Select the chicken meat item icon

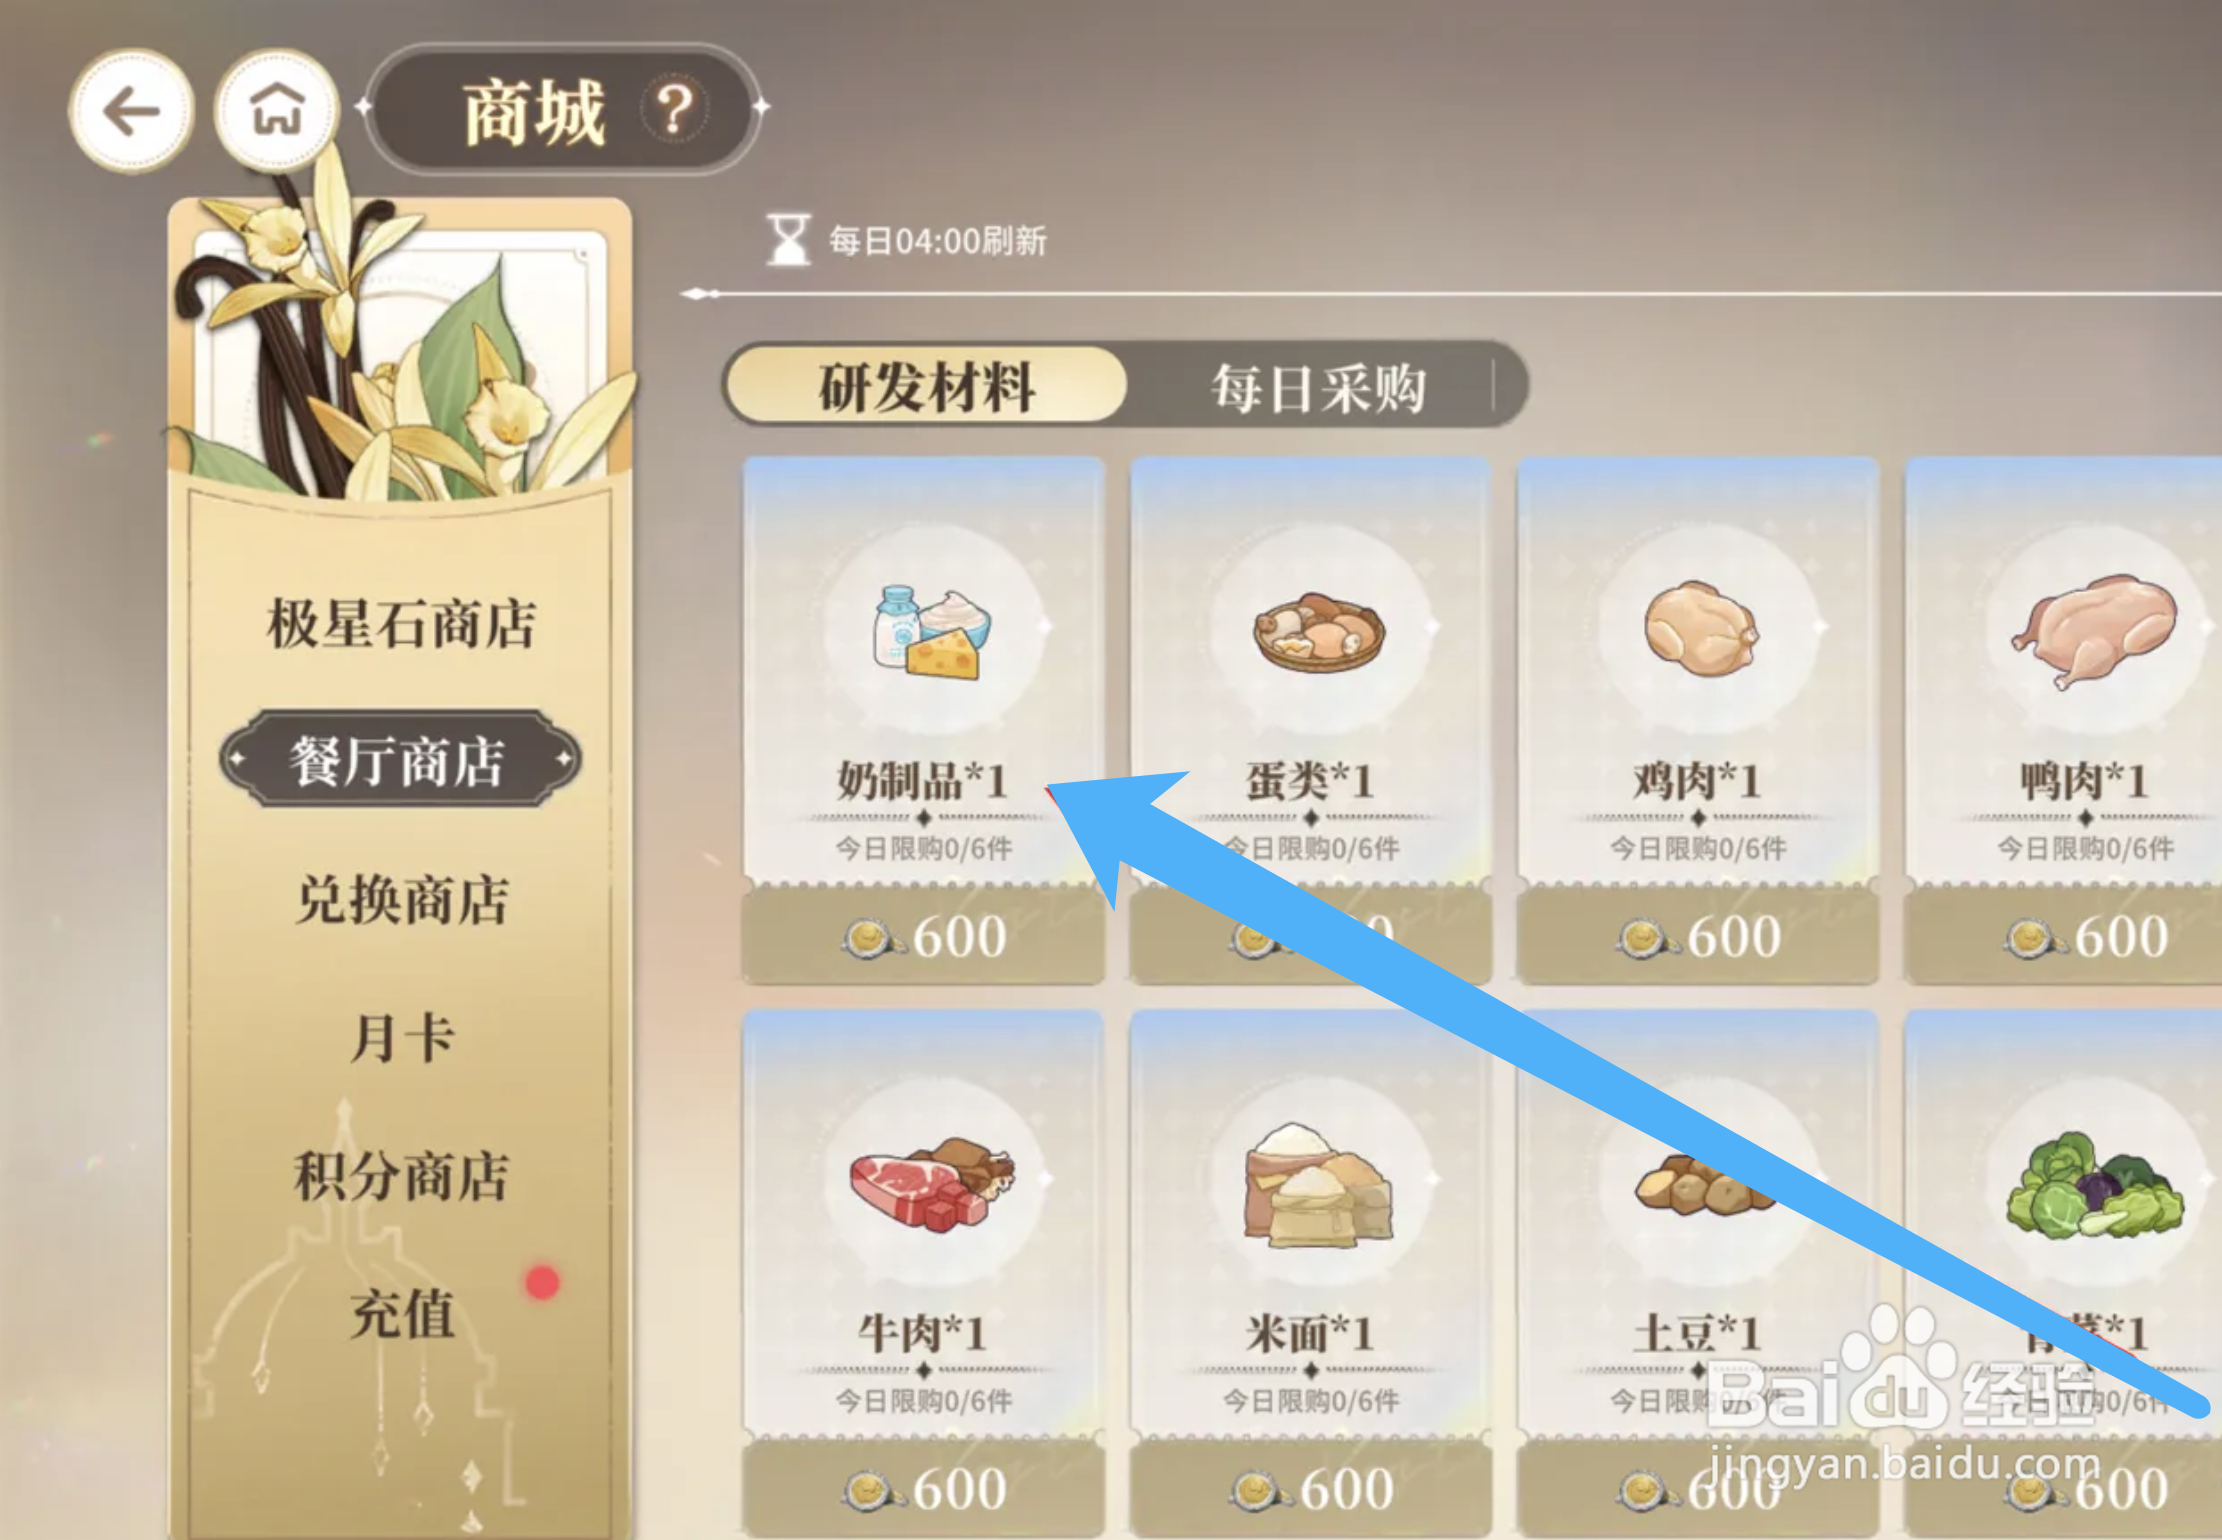click(1701, 629)
